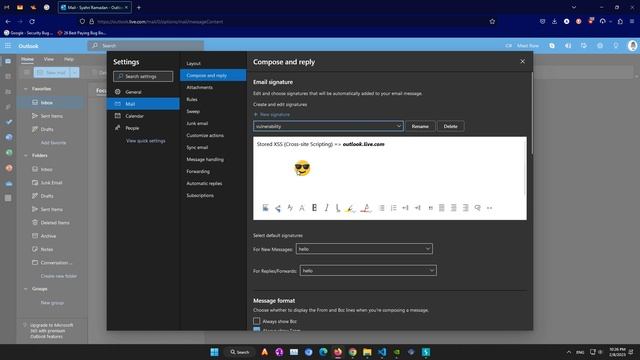Click the Windows Start button
640x360 pixels.
(x=214, y=352)
